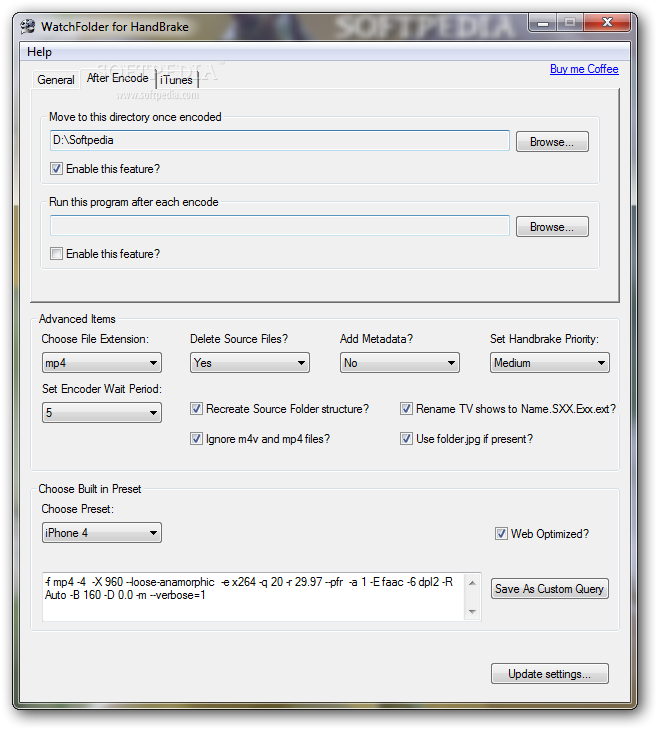Click the move-to directory path field
The height and width of the screenshot is (730, 658).
279,140
